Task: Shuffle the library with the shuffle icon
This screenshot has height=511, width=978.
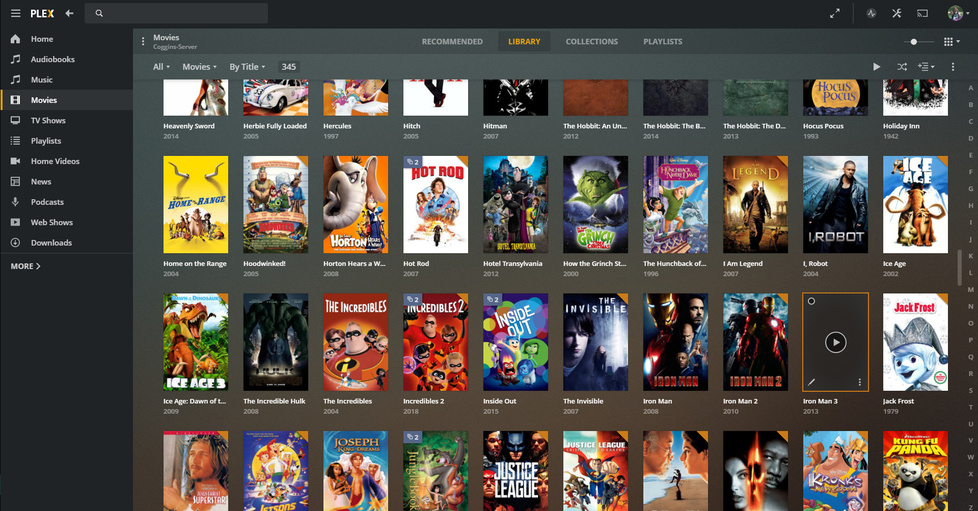Action: coord(902,67)
